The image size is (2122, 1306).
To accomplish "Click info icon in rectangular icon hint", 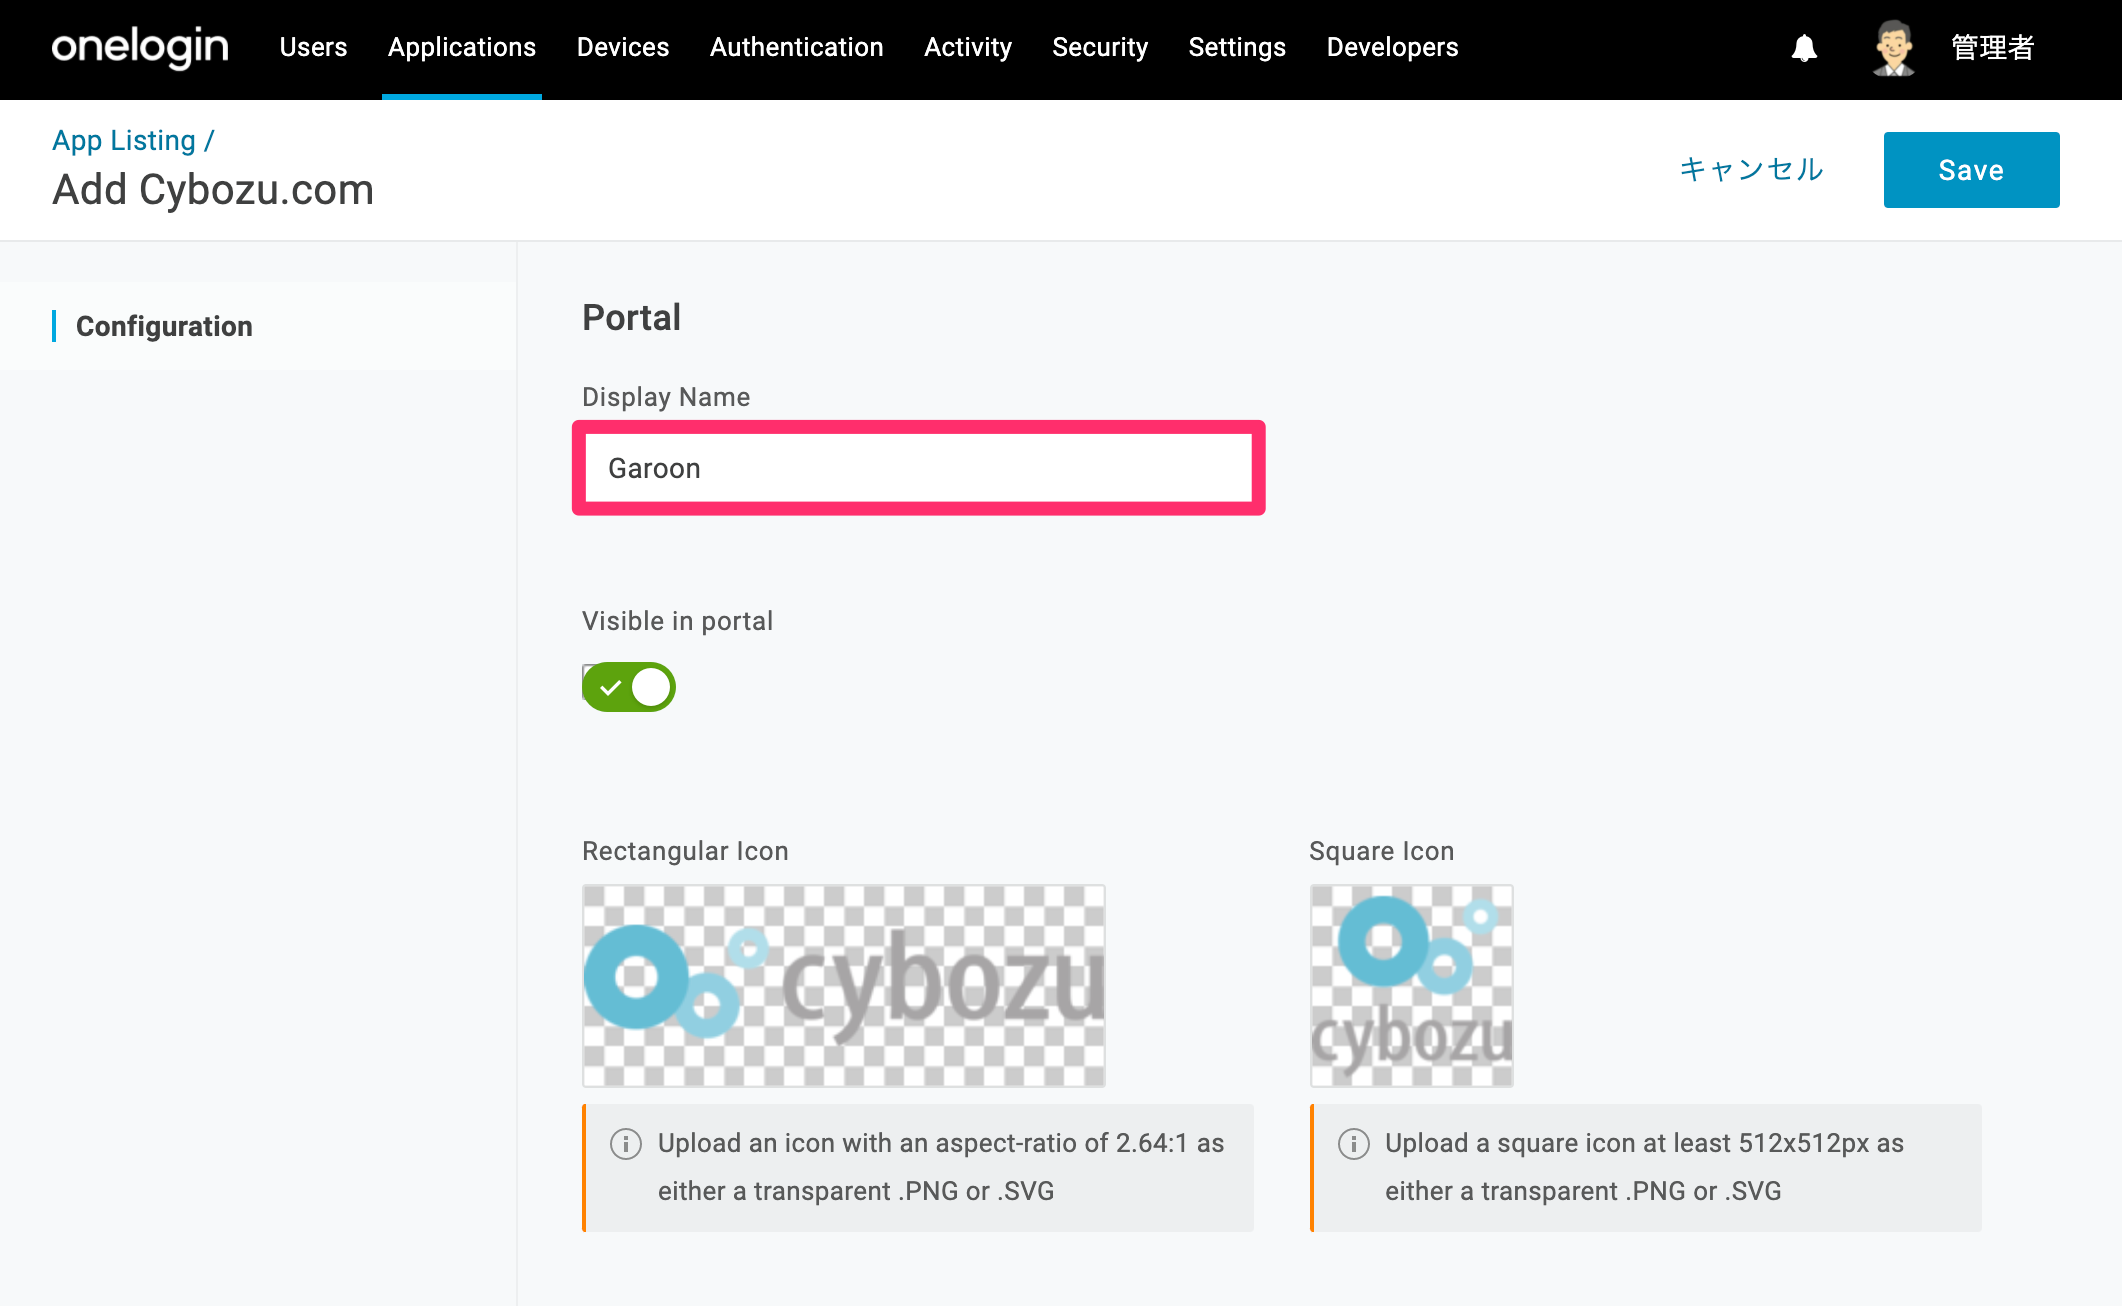I will 626,1143.
